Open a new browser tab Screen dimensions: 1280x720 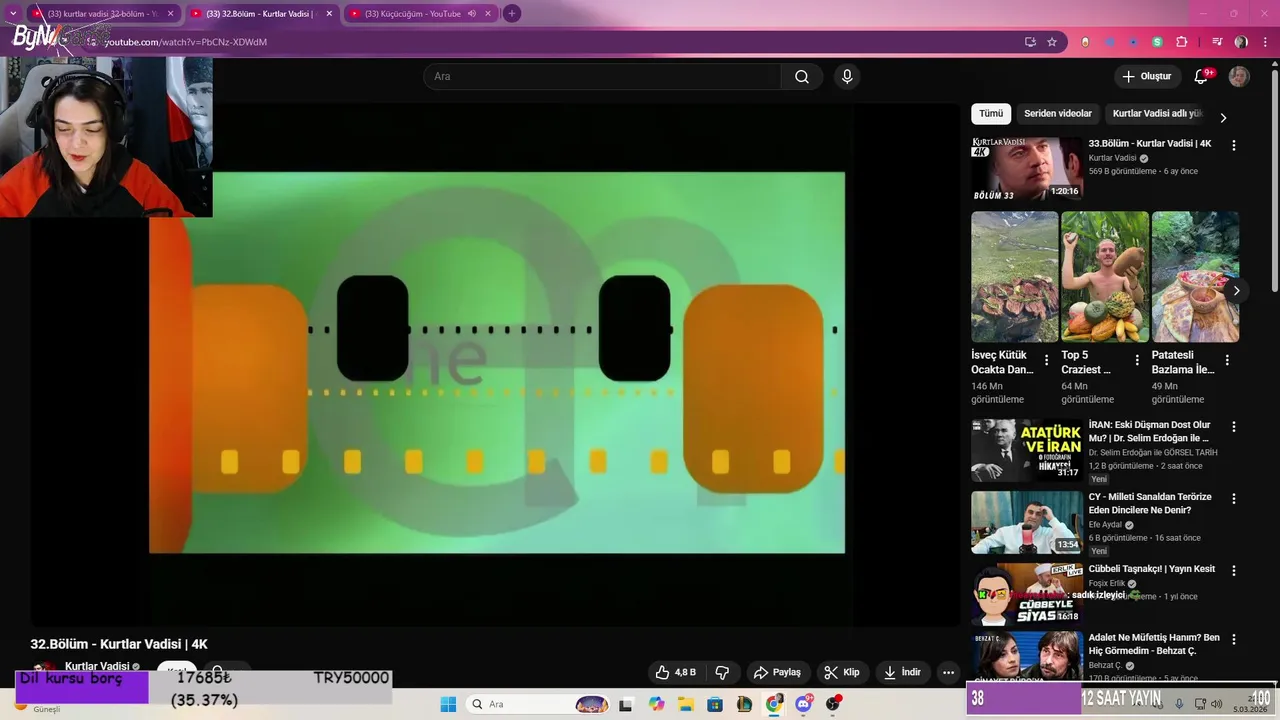coord(511,14)
